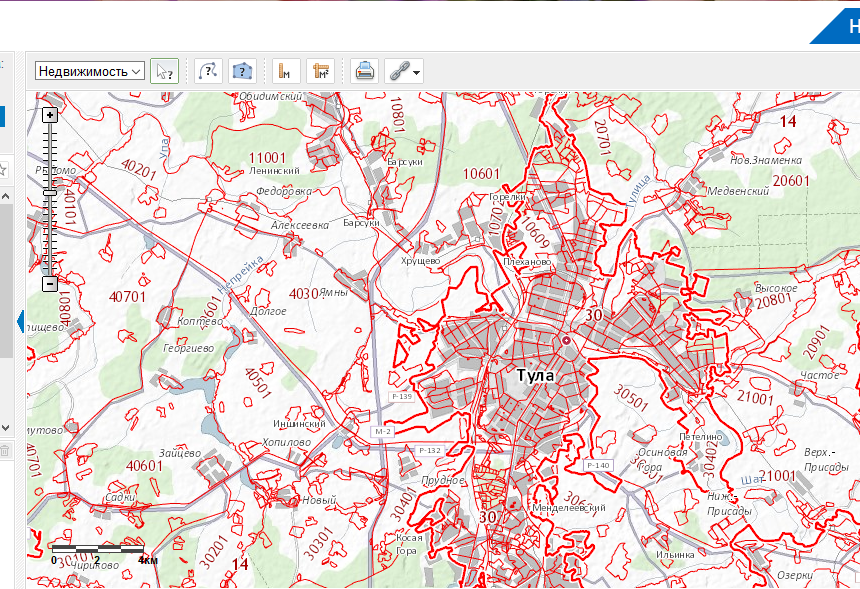Click the Плеханово settlement label
This screenshot has height=589, width=860.
coord(528,262)
